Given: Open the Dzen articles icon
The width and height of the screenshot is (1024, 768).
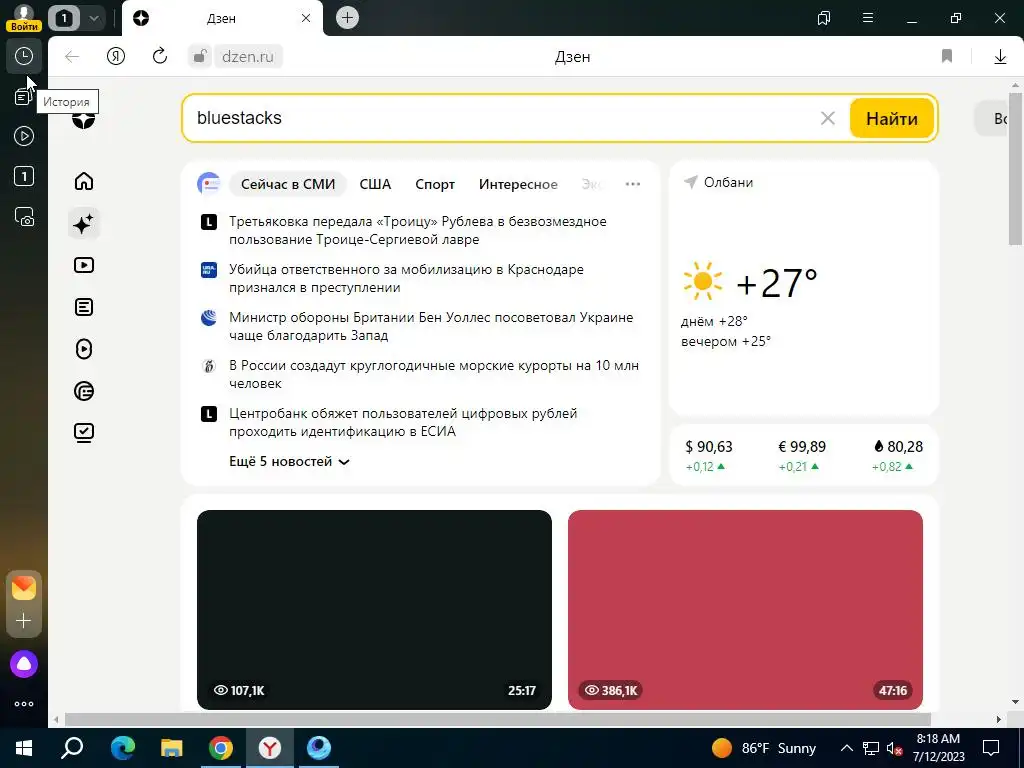Looking at the screenshot, I should point(84,307).
